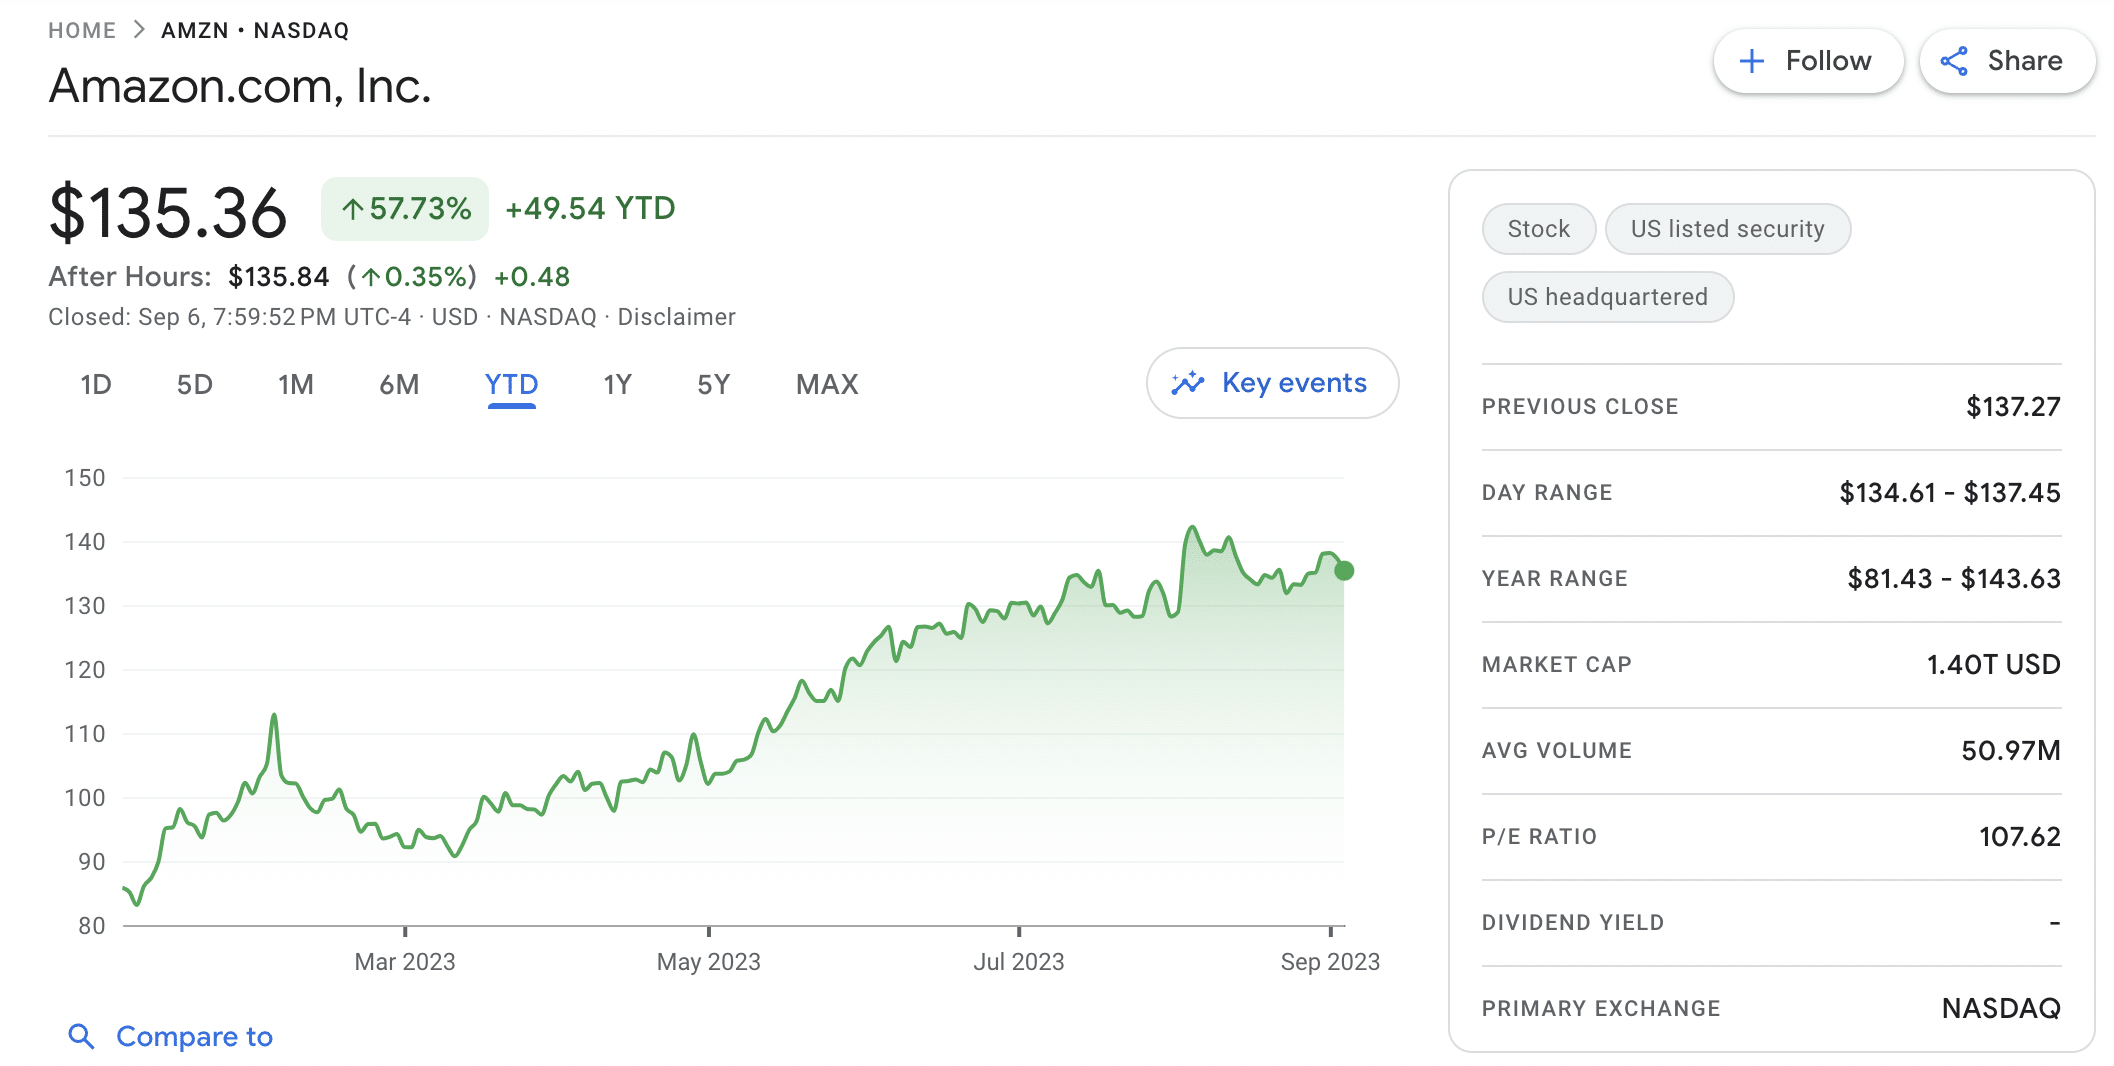This screenshot has width=2114, height=1066.
Task: Click the plus icon in Follow button
Action: [x=1751, y=61]
